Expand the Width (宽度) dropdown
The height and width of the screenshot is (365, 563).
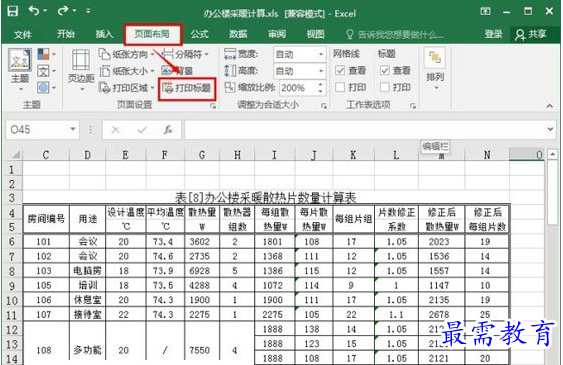coord(321,55)
